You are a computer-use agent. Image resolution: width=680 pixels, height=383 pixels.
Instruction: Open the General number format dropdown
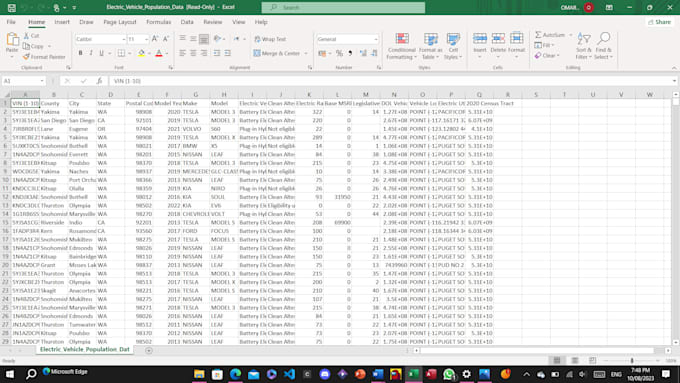point(376,39)
